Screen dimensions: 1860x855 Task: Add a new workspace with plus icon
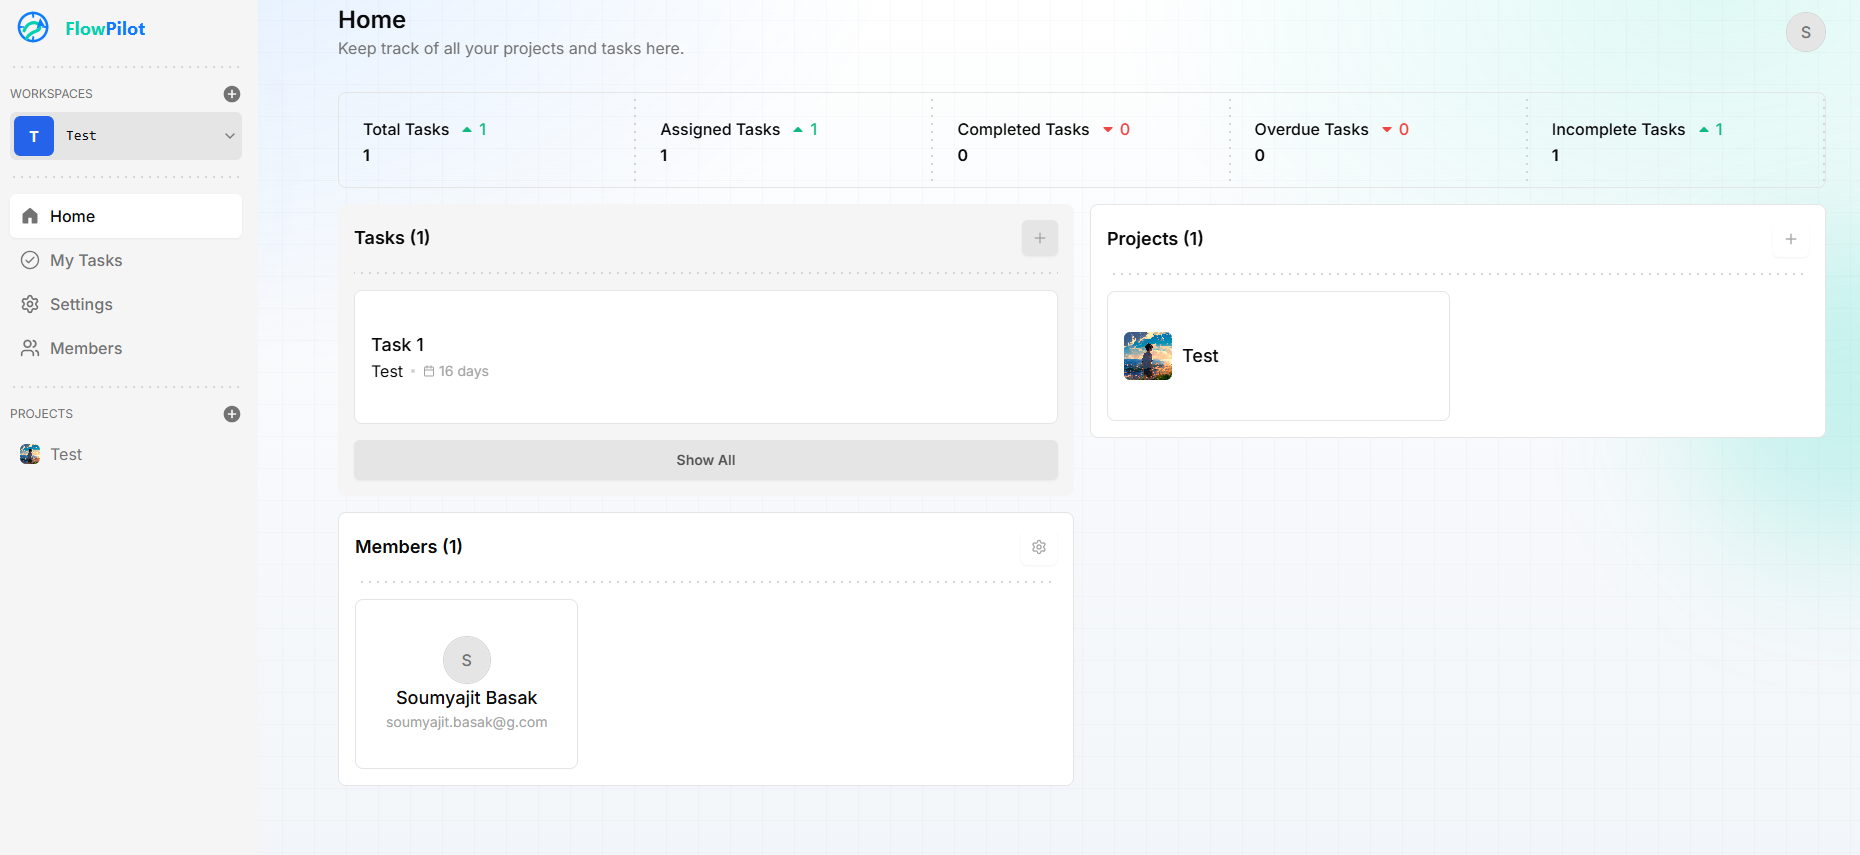pyautogui.click(x=232, y=94)
